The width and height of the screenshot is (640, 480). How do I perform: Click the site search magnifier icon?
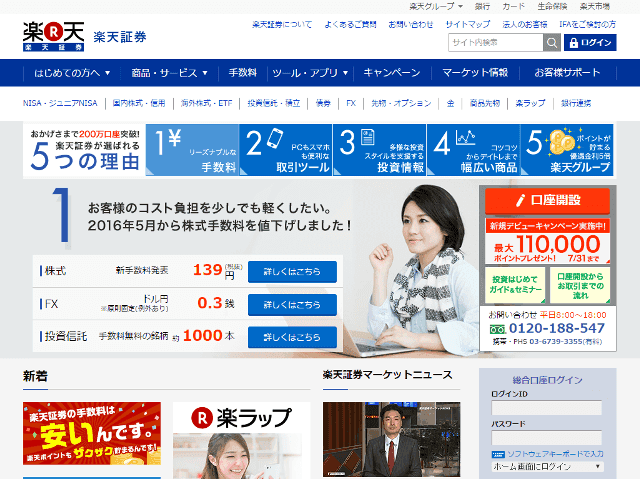[552, 42]
